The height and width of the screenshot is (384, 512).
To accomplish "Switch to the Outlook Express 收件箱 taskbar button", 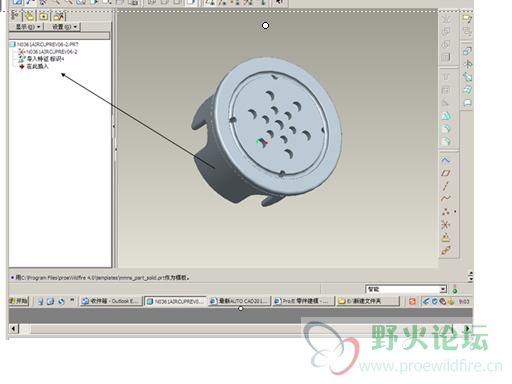I will click(x=111, y=301).
